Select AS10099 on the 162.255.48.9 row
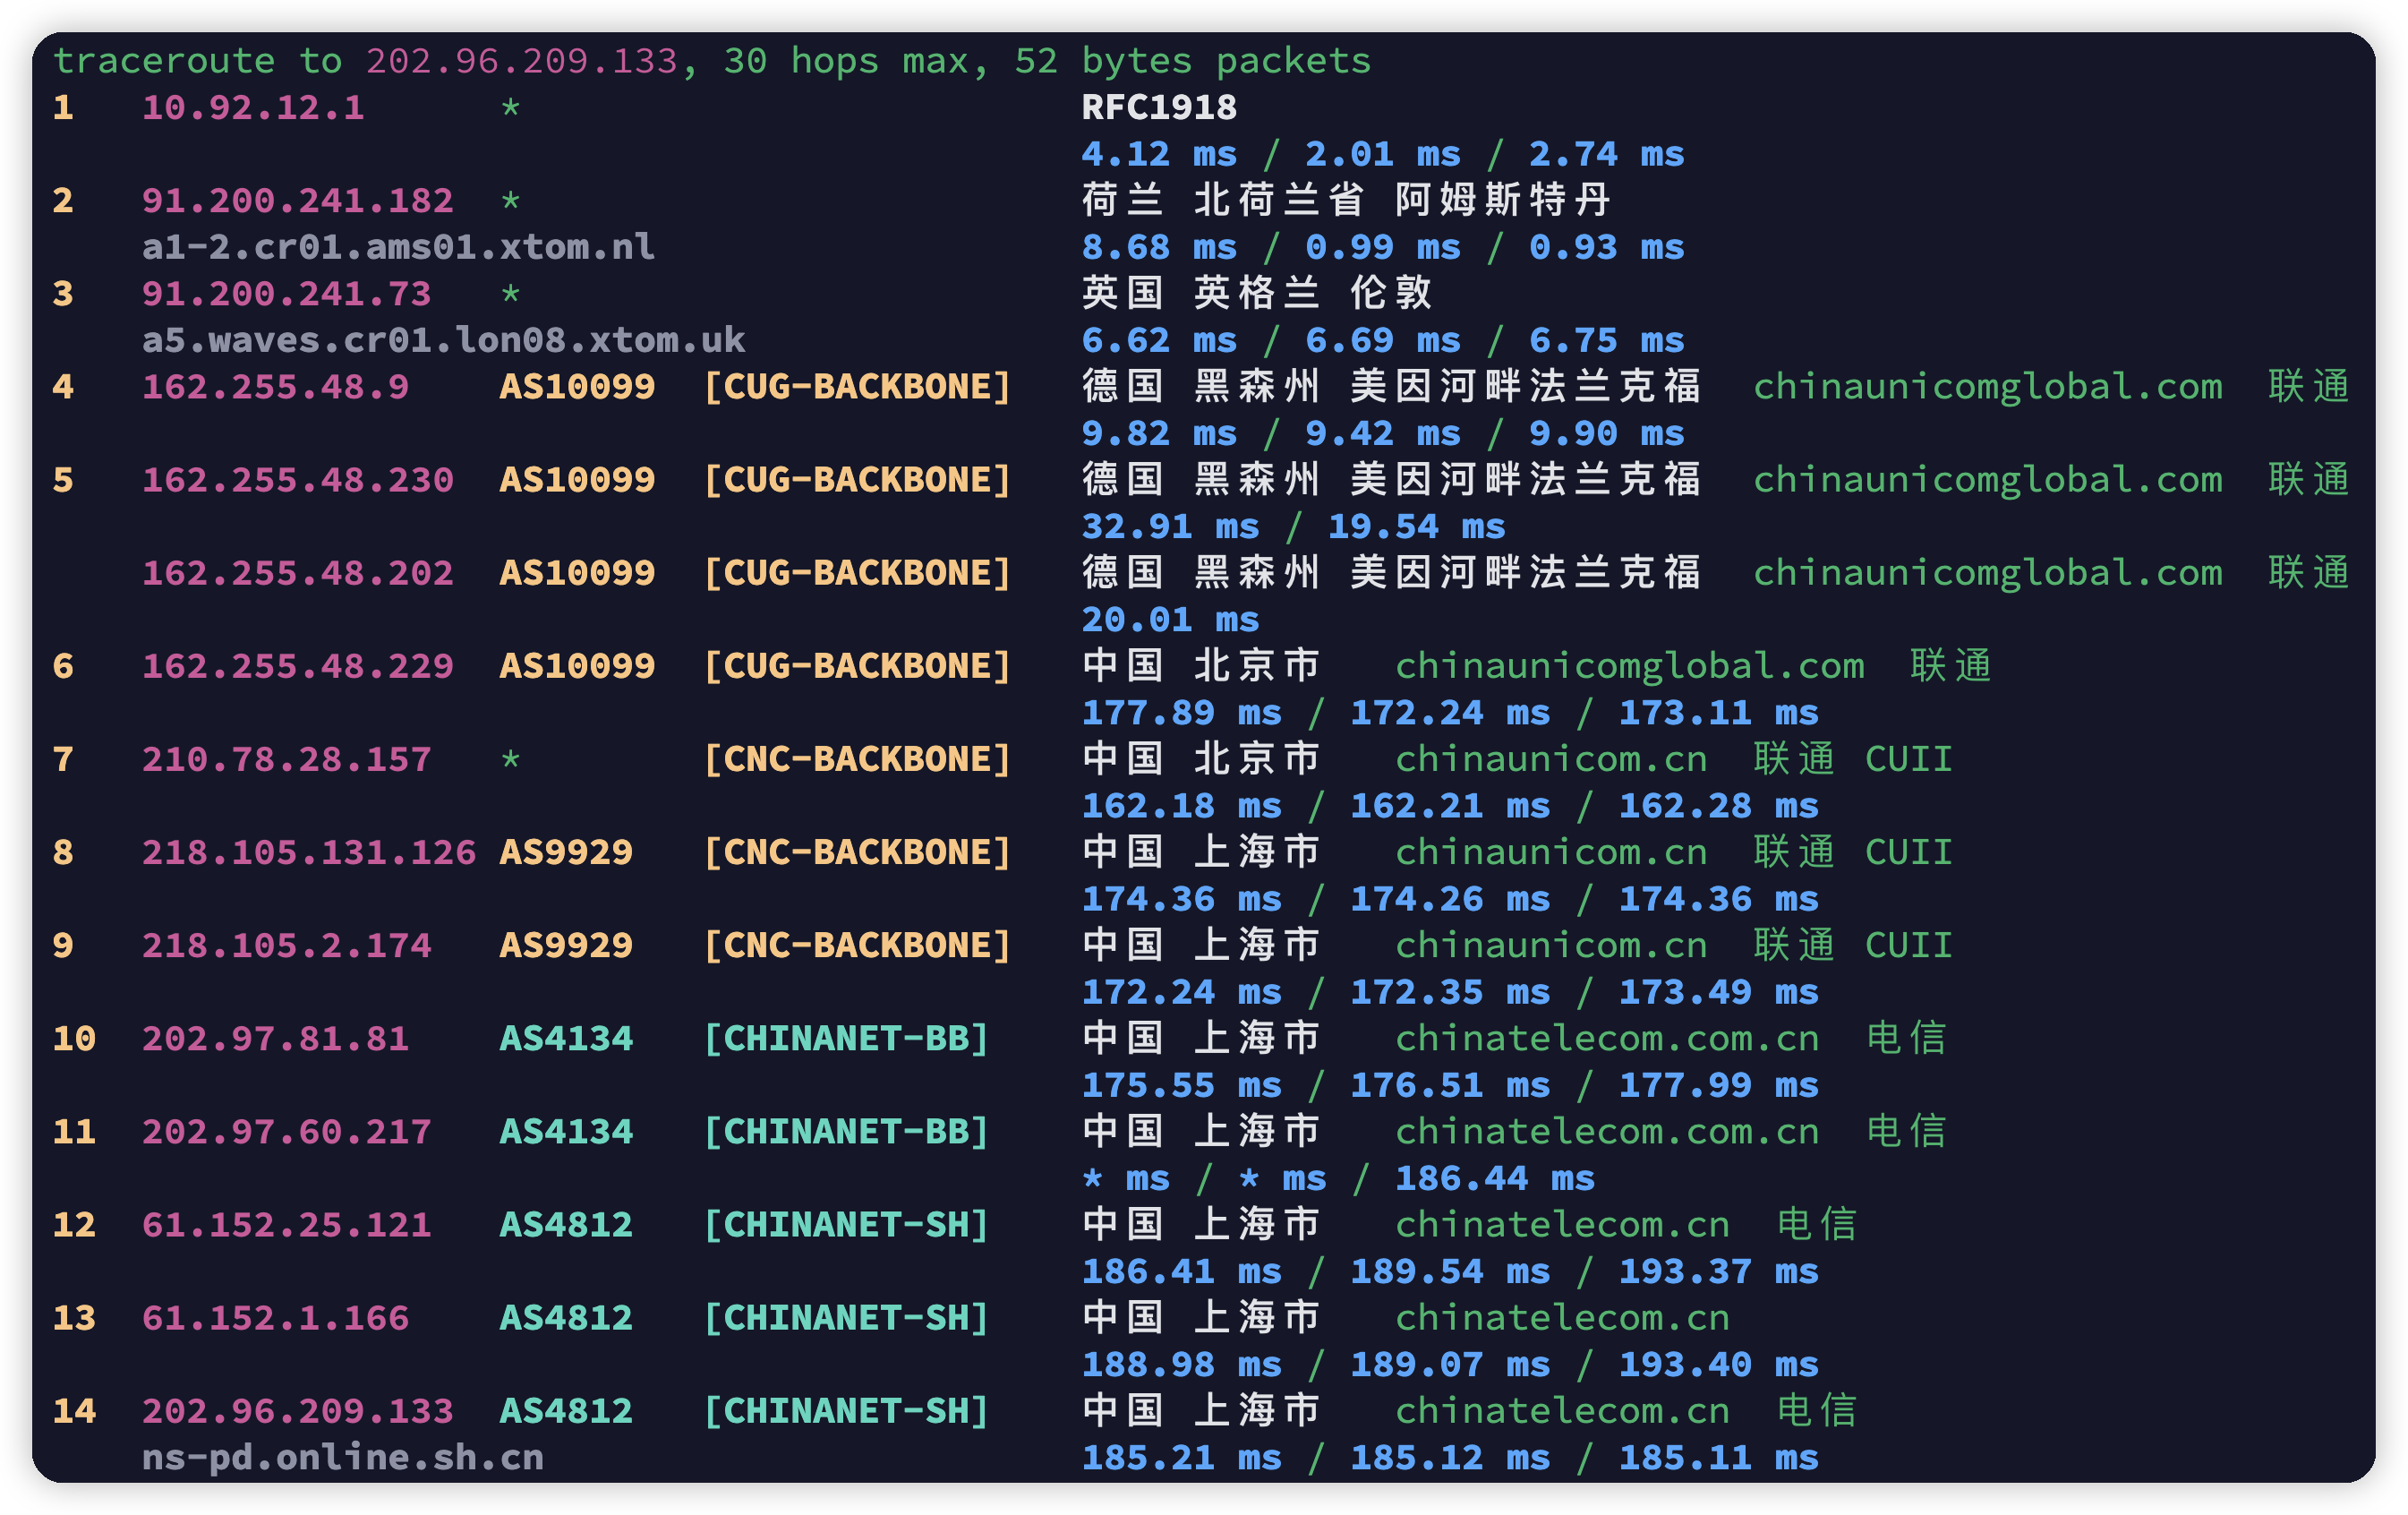The width and height of the screenshot is (2408, 1515). pos(577,387)
